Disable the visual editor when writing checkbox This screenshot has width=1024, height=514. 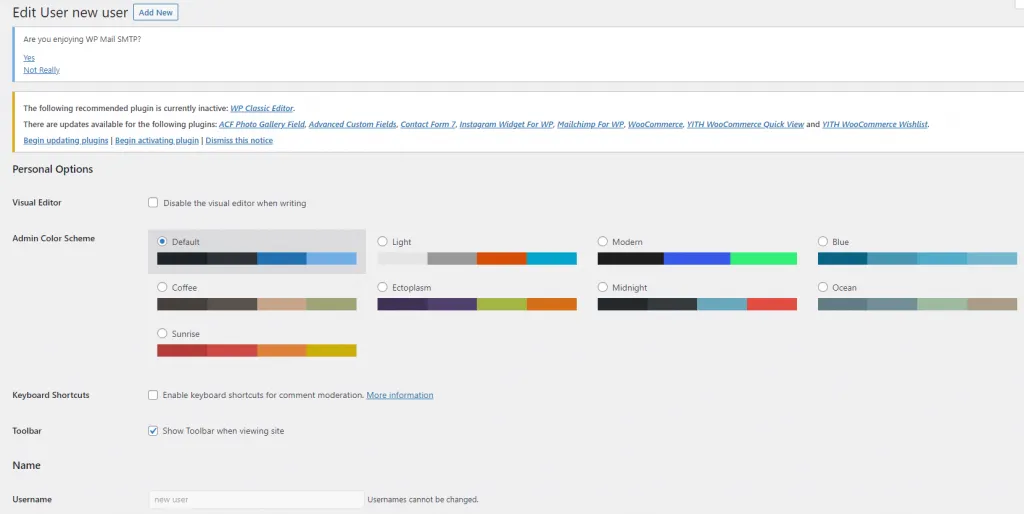tap(153, 203)
